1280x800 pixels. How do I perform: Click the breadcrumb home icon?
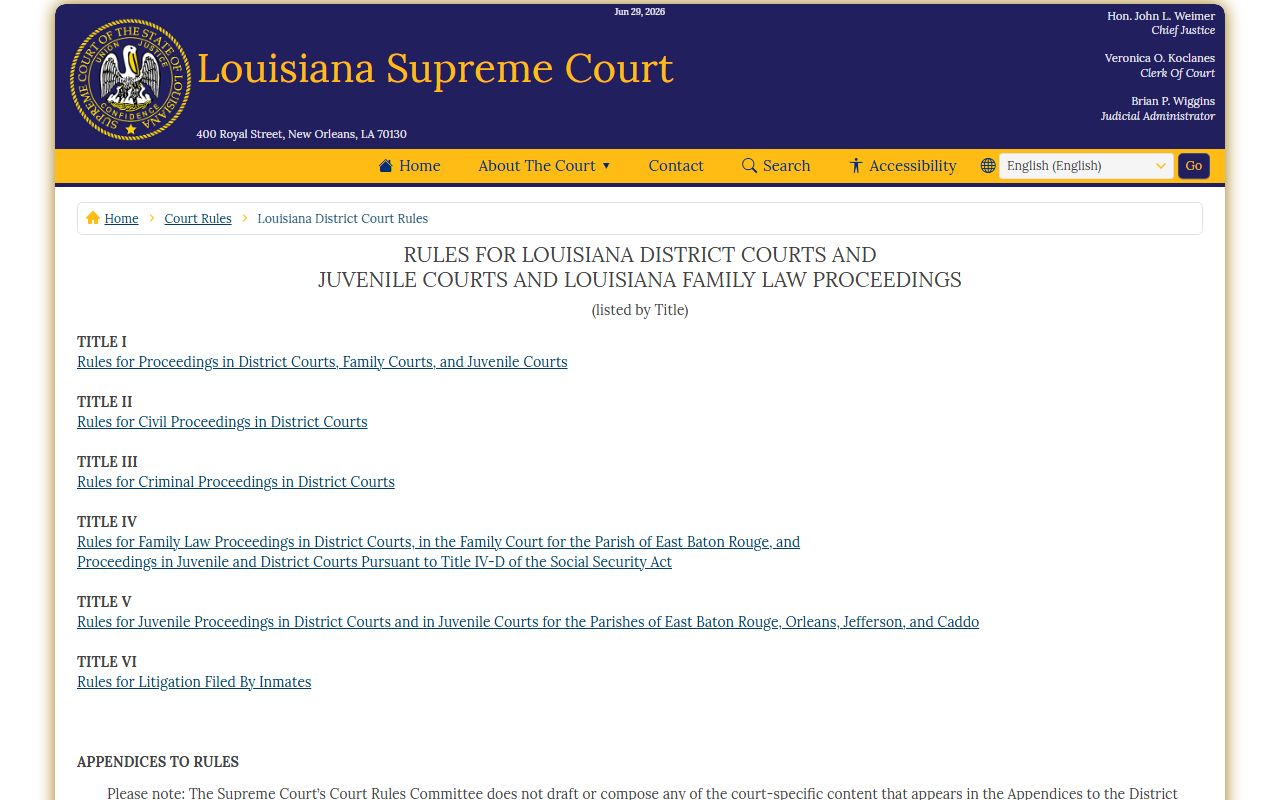(x=93, y=218)
